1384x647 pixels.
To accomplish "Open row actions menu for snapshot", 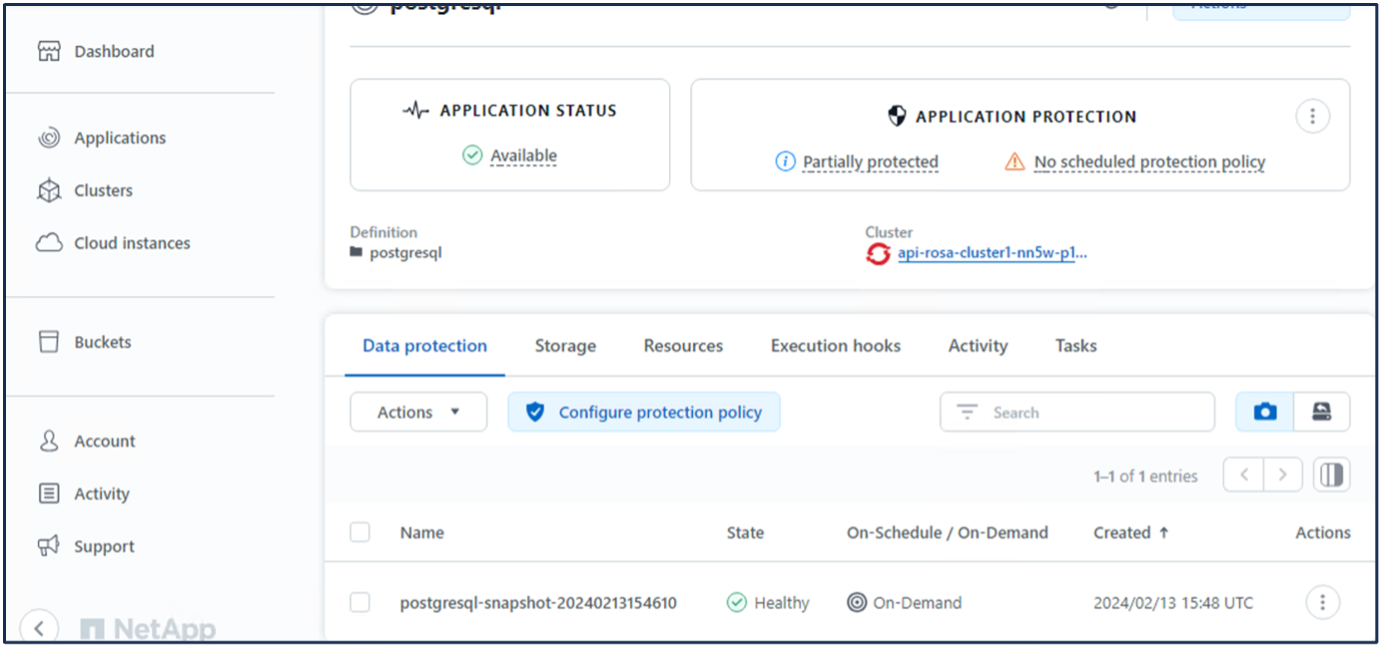I will 1322,602.
